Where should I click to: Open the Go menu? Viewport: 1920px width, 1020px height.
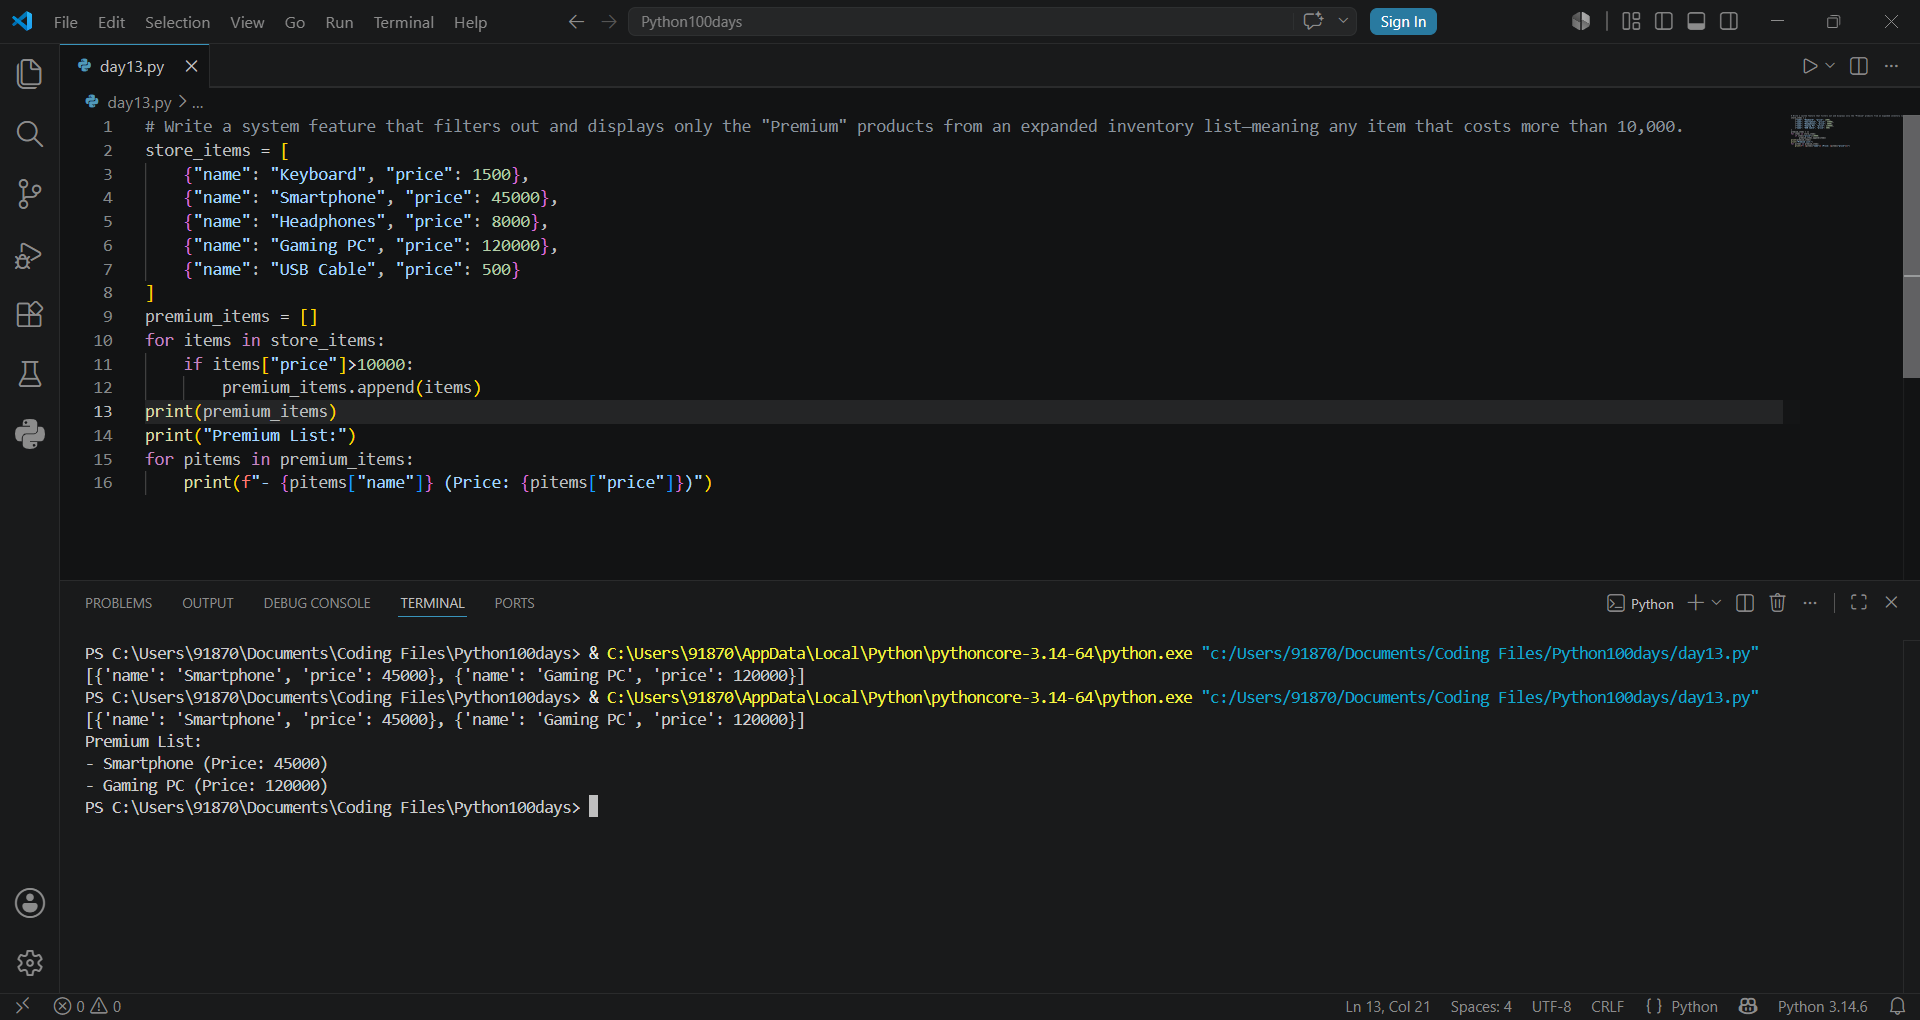(x=295, y=22)
